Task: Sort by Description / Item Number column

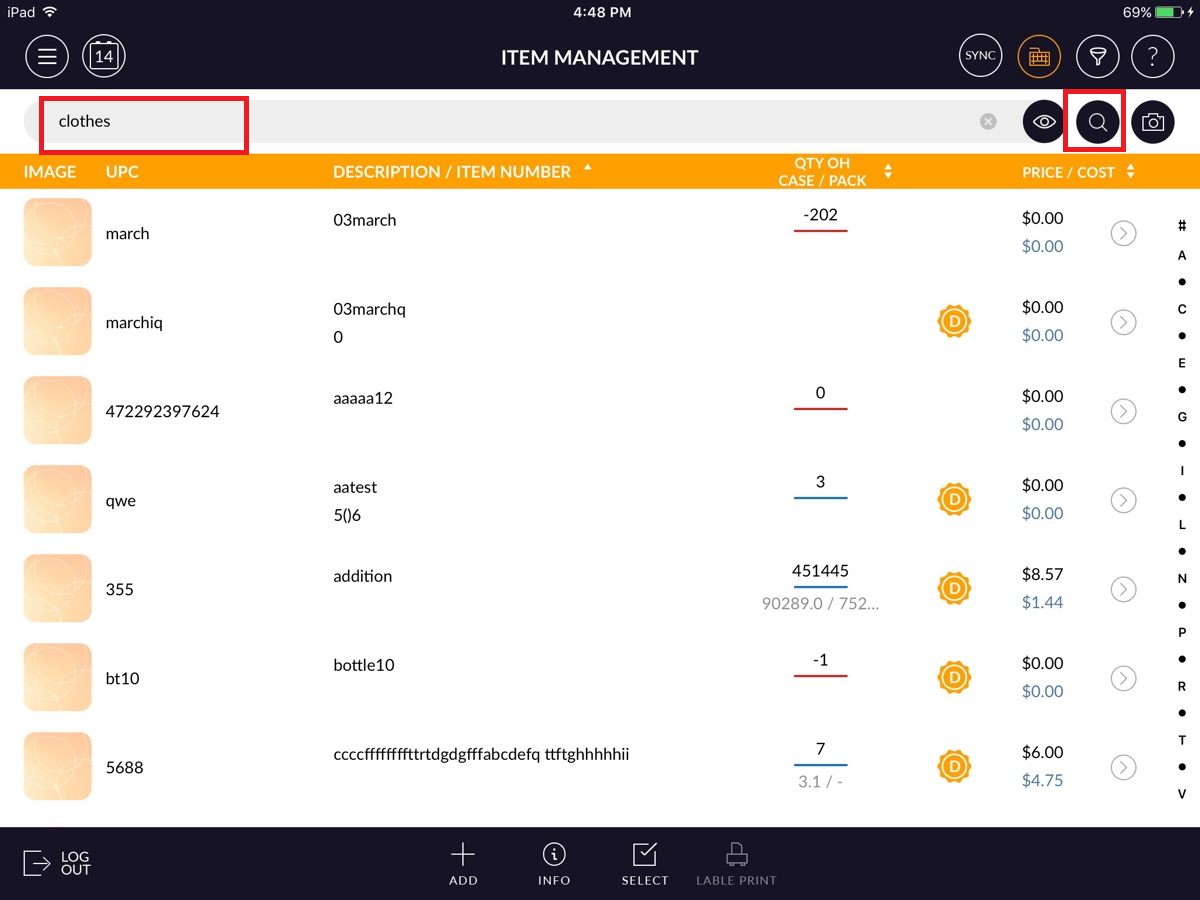Action: pos(452,172)
